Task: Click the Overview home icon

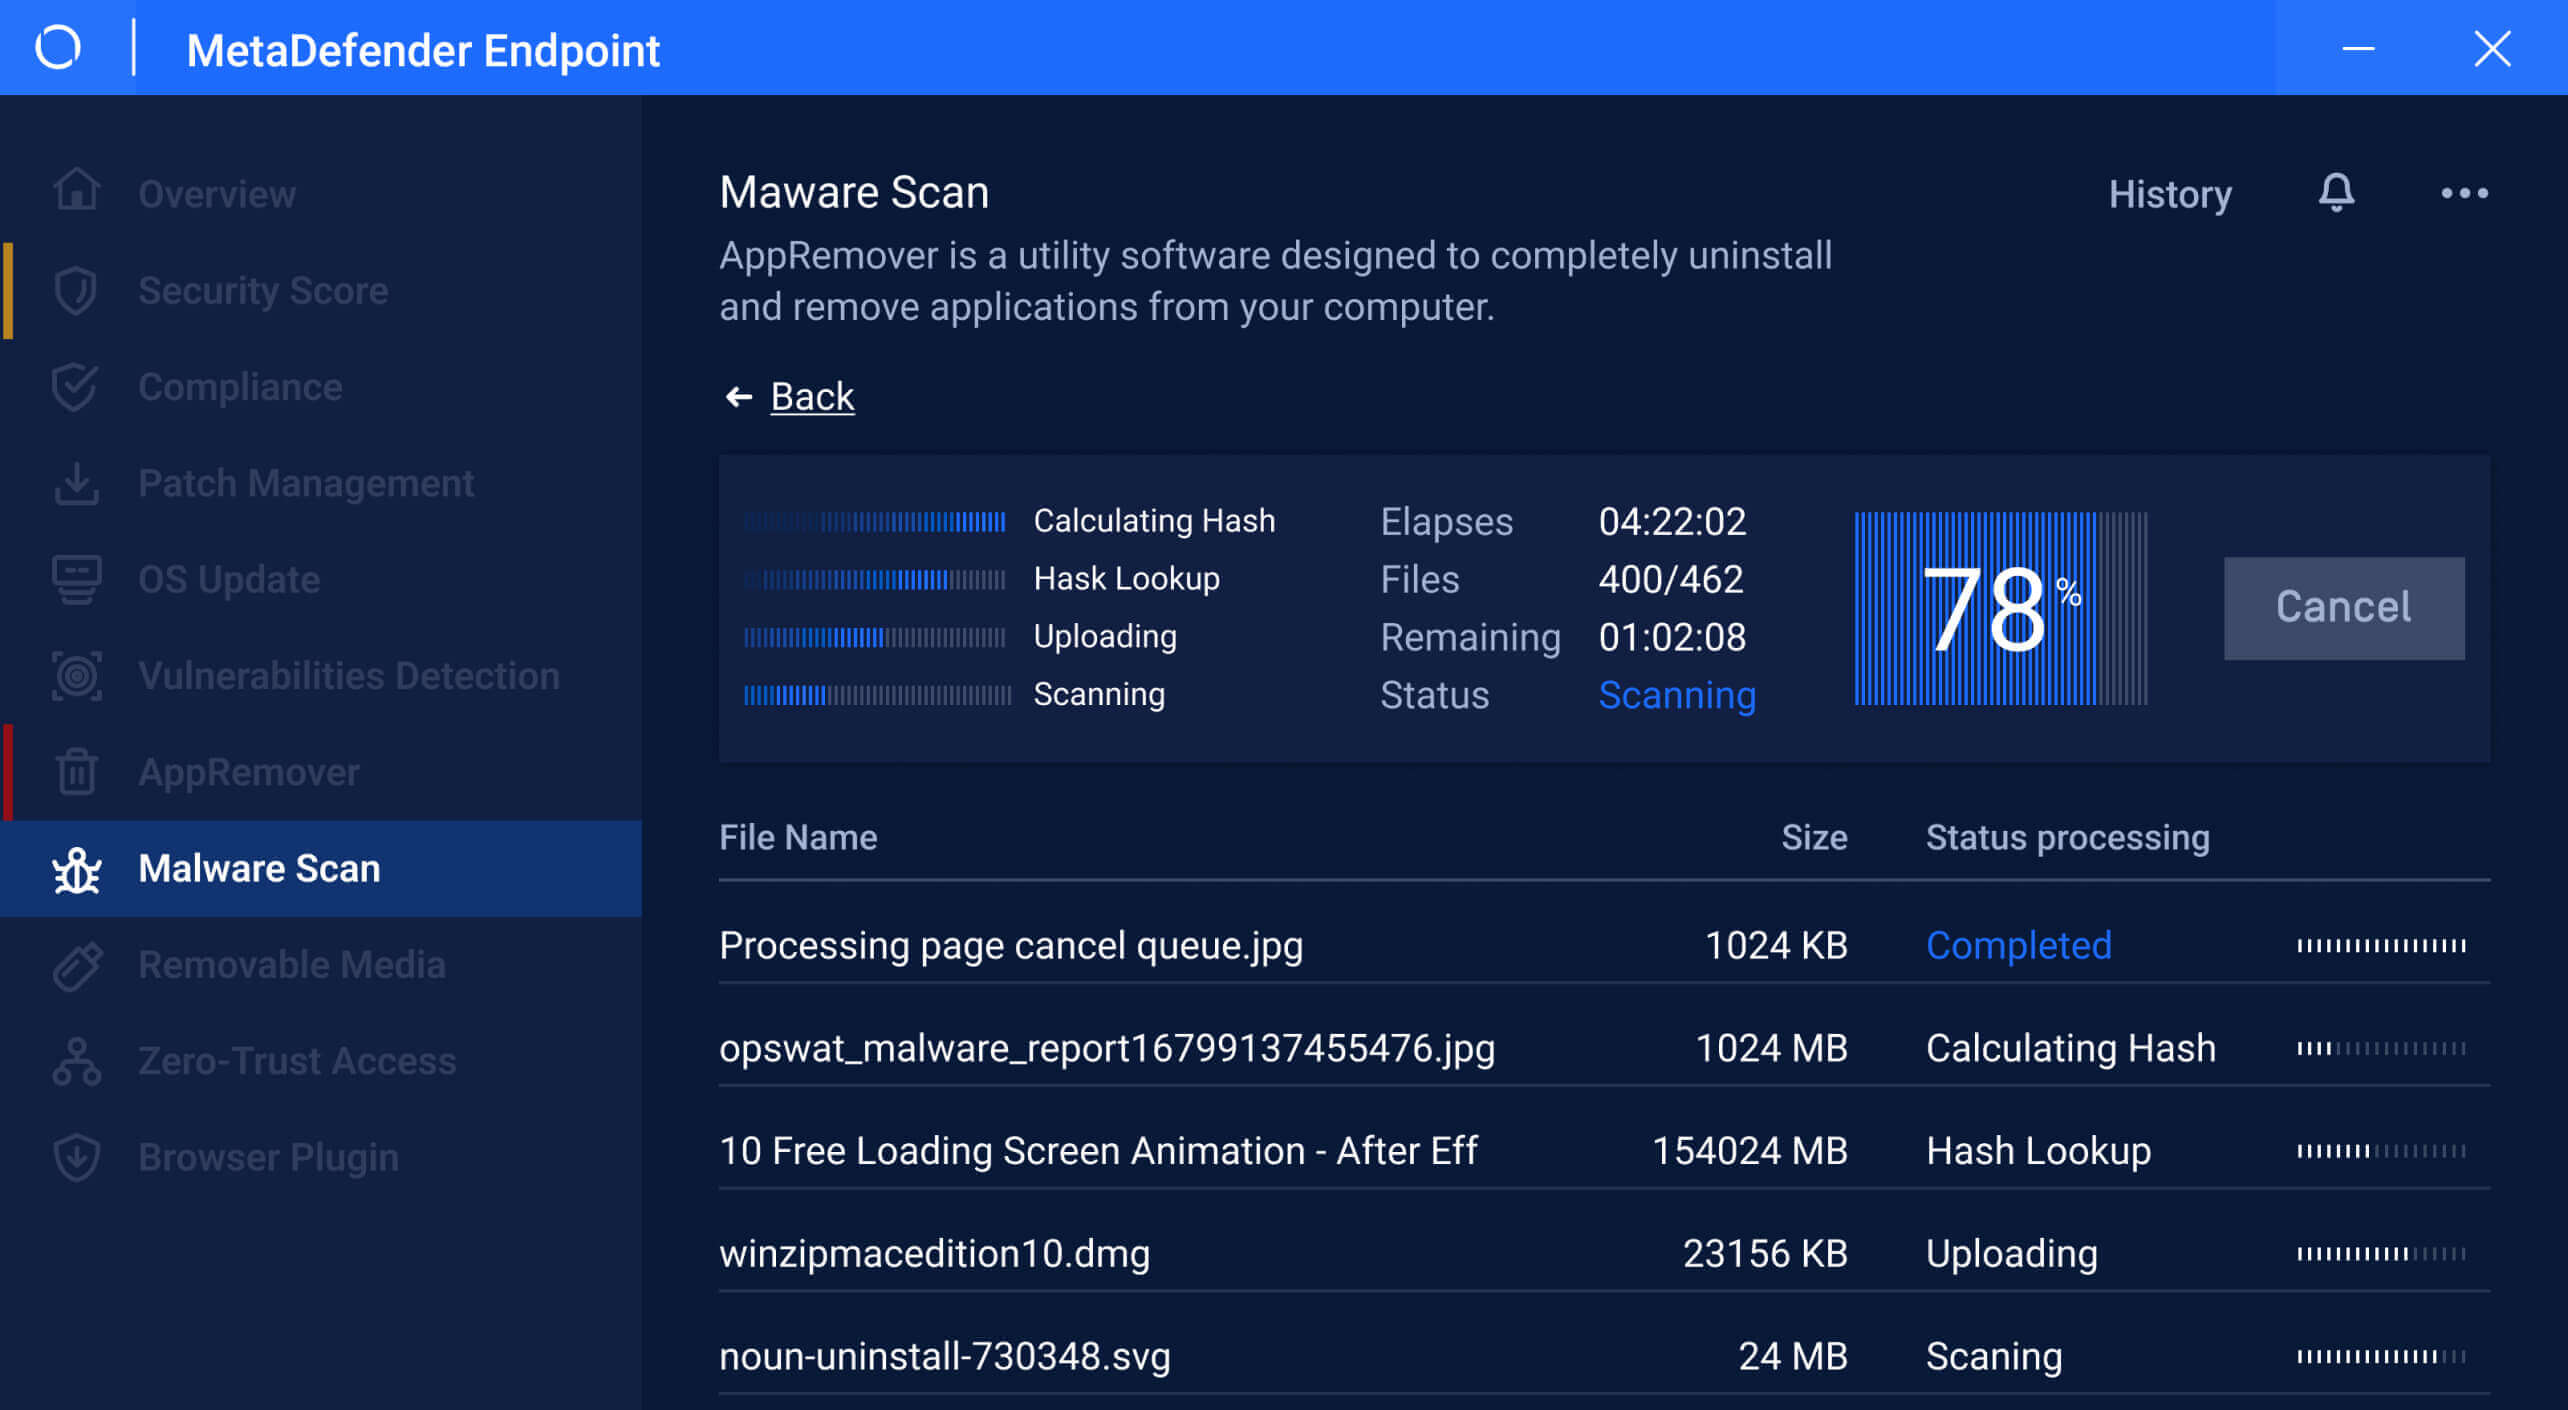Action: [76, 192]
